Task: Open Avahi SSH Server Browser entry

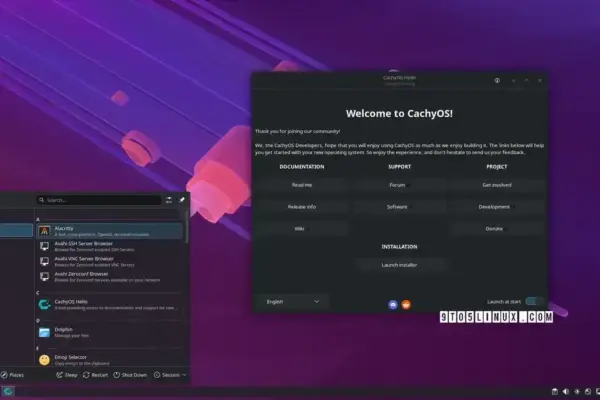Action: point(109,246)
